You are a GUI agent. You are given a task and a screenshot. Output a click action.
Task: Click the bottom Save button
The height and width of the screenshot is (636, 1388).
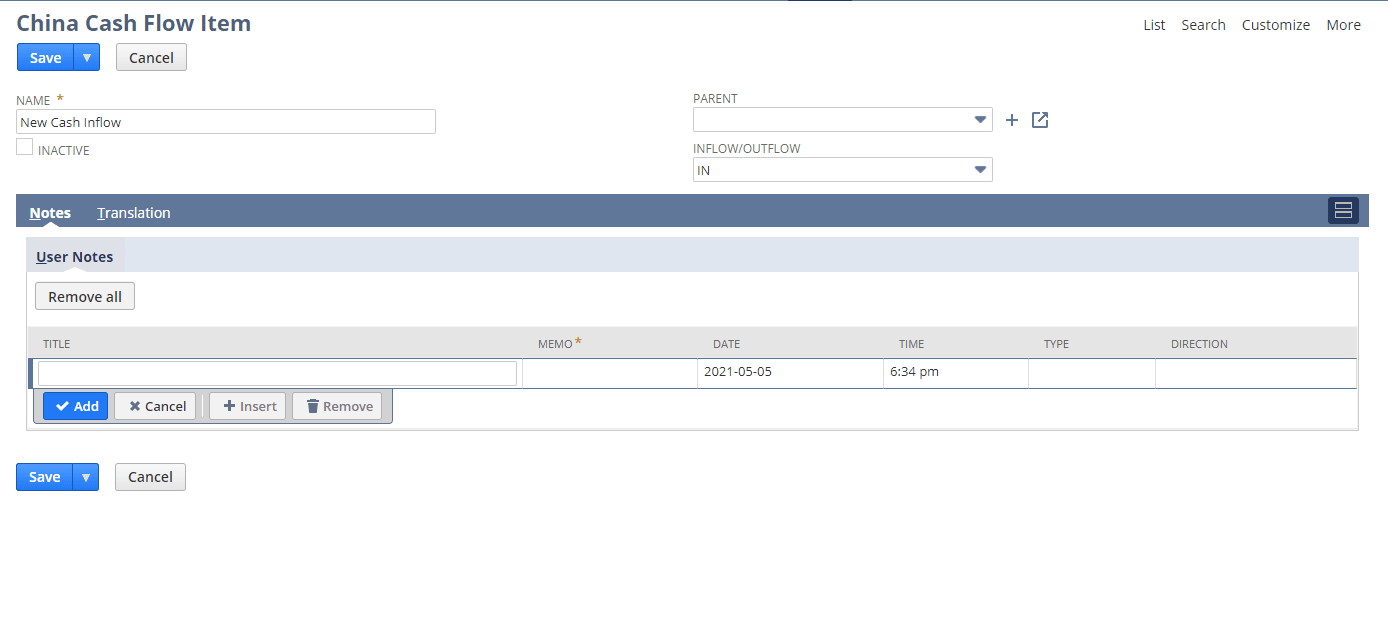(x=44, y=477)
